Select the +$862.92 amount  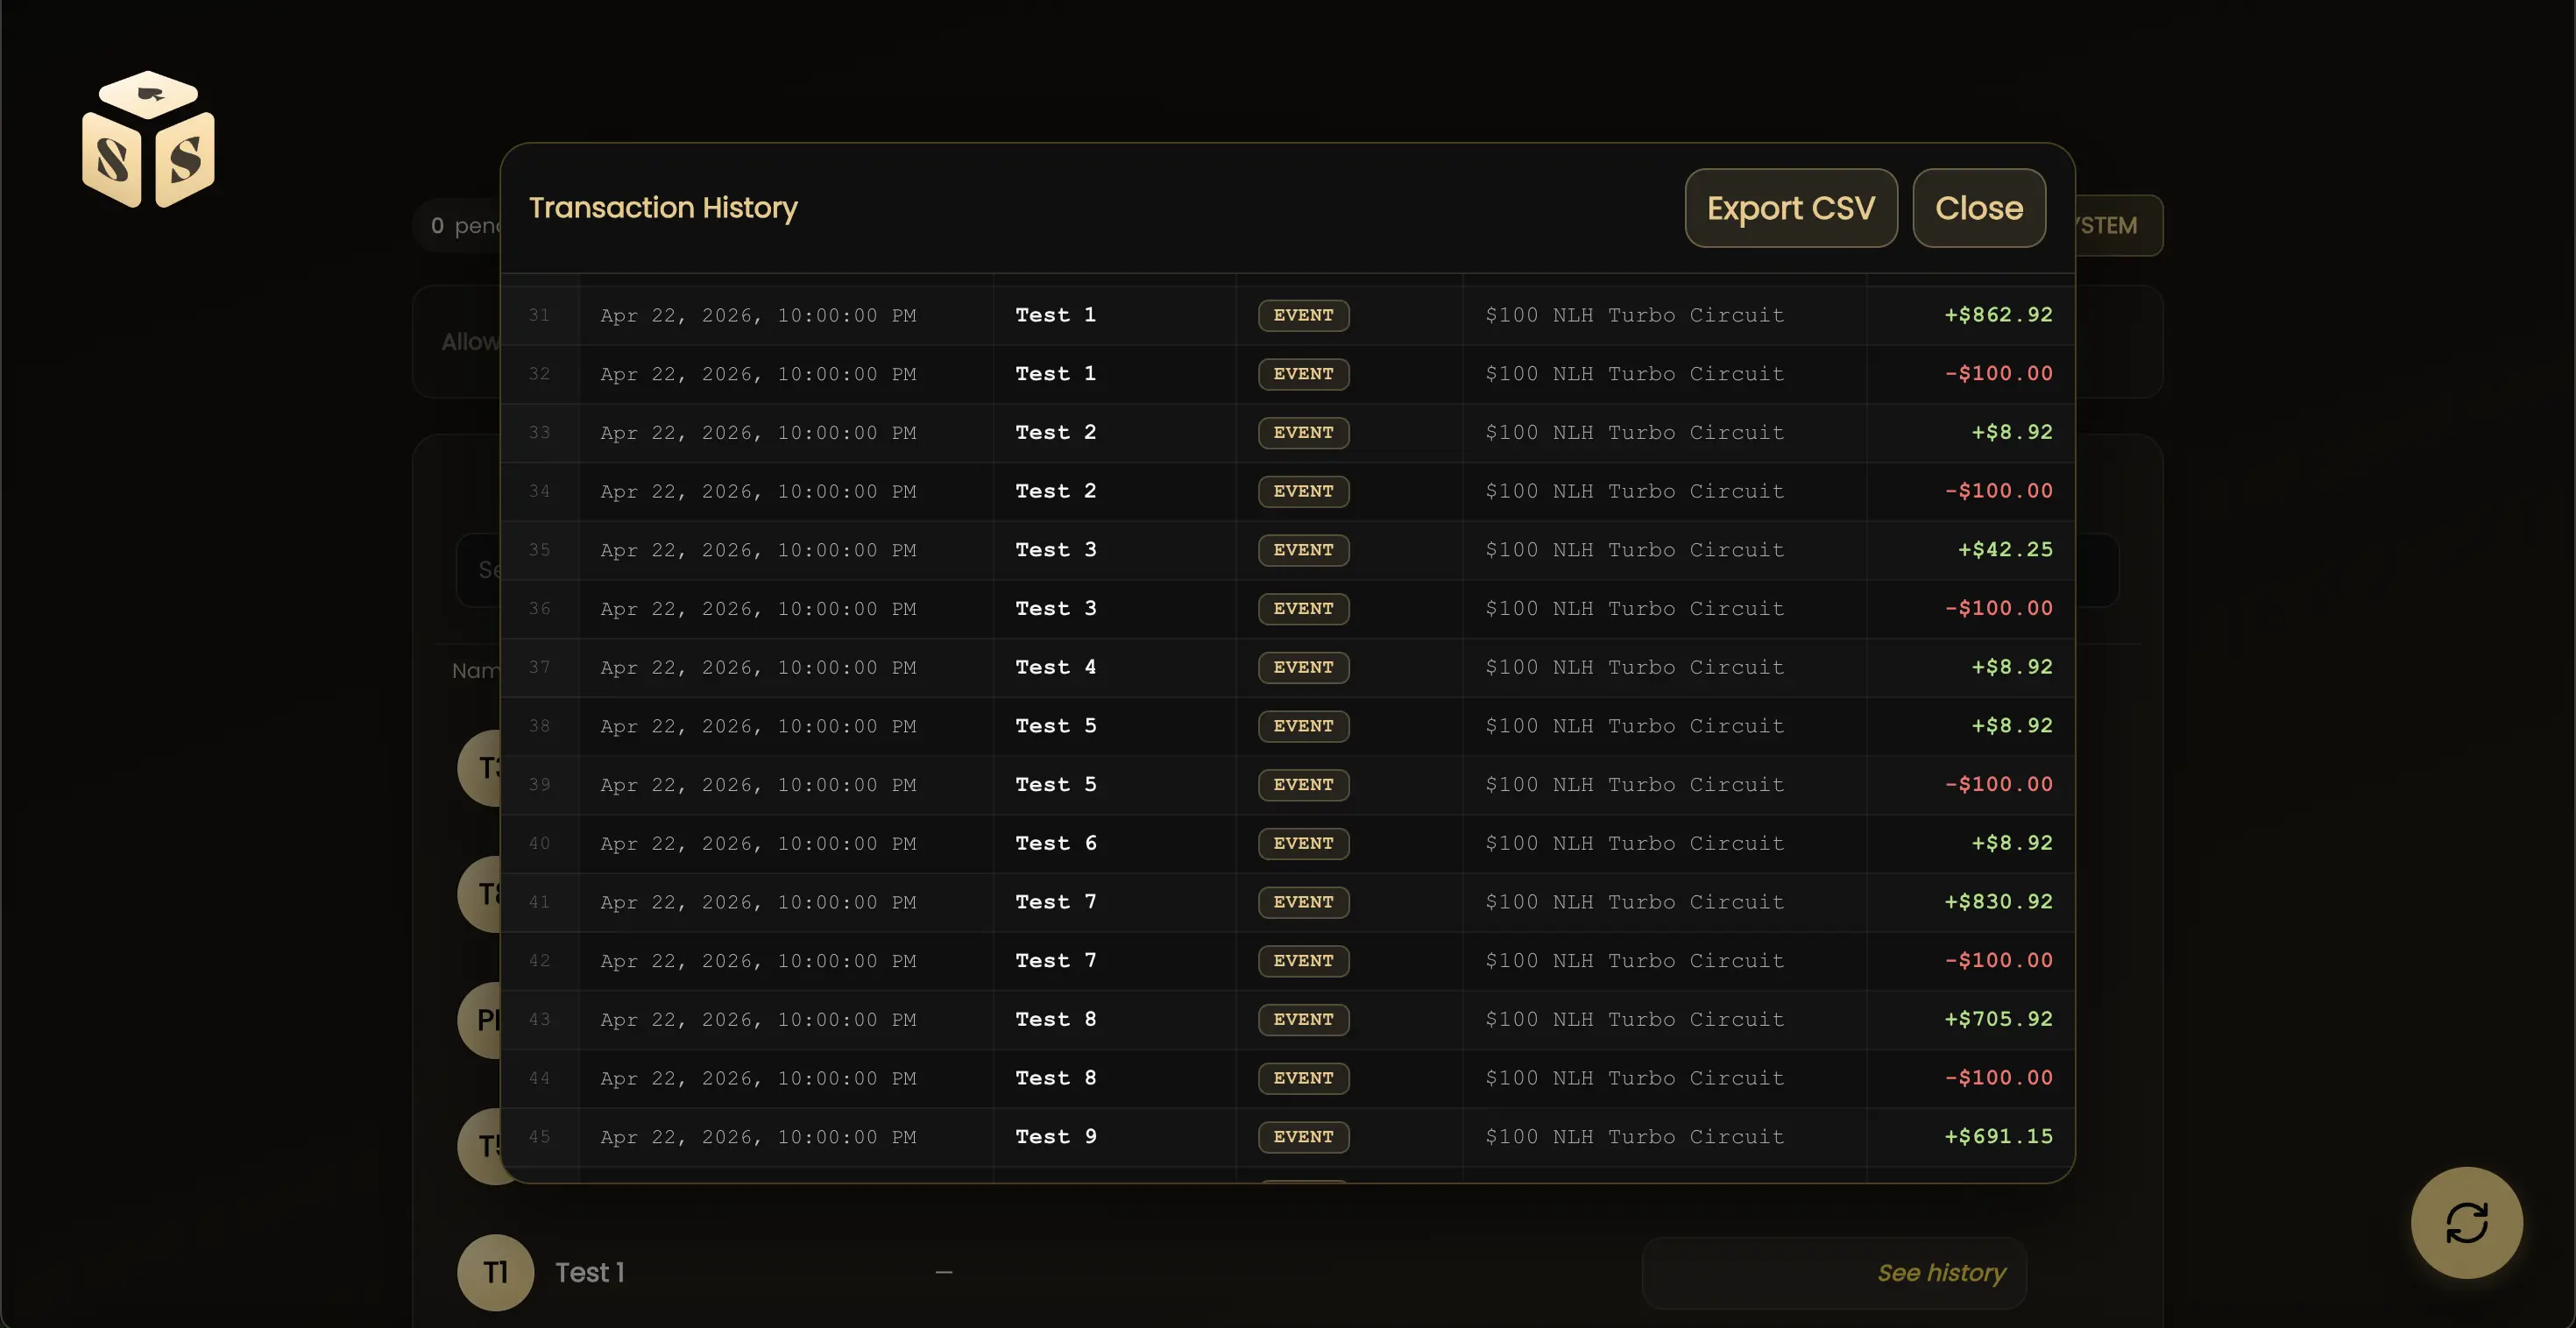pyautogui.click(x=1998, y=315)
